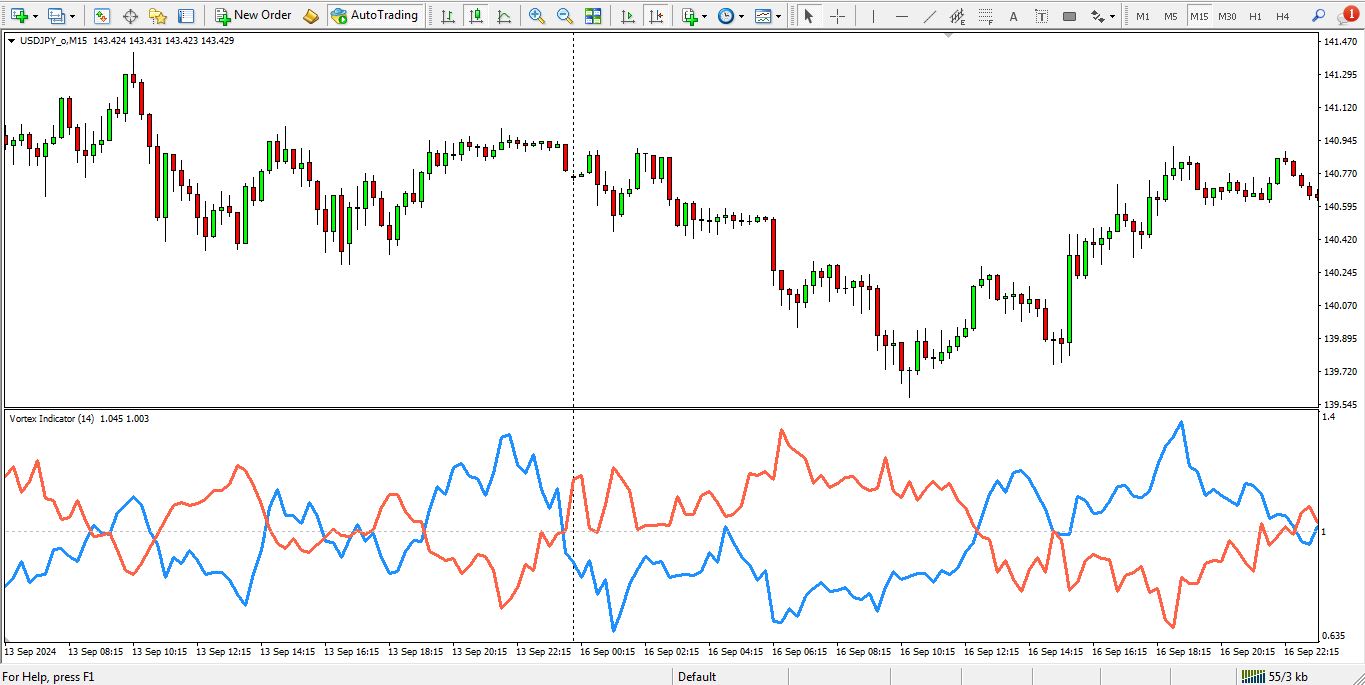Open the Navigator favorites folder icon
This screenshot has height=685, width=1365.
[158, 16]
